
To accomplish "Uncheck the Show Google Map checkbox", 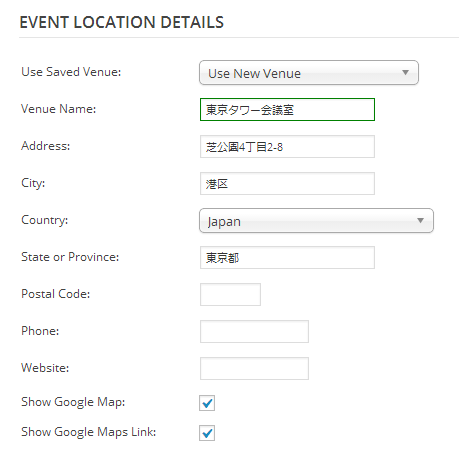I will click(207, 403).
